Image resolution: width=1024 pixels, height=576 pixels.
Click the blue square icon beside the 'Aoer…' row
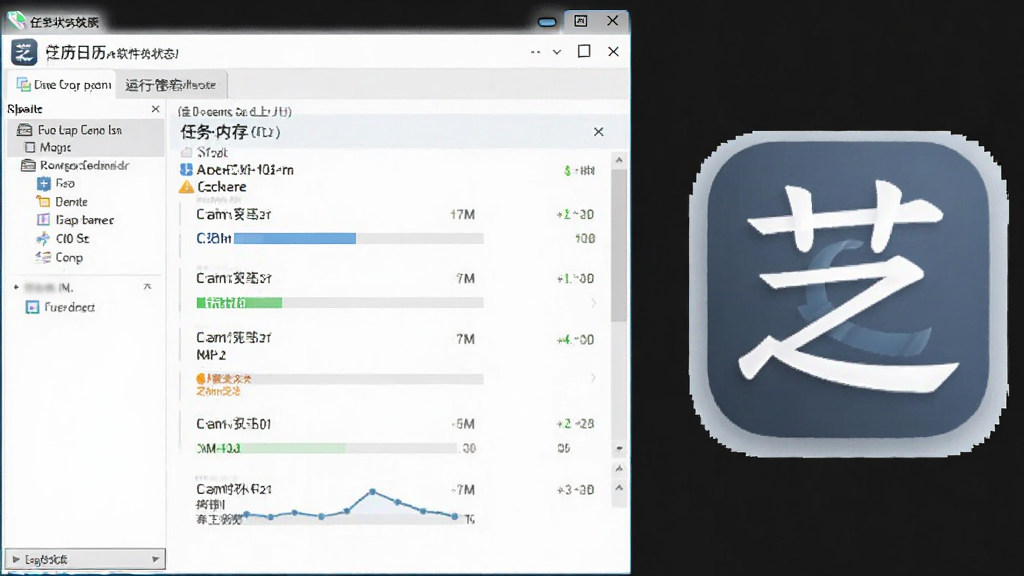click(186, 170)
